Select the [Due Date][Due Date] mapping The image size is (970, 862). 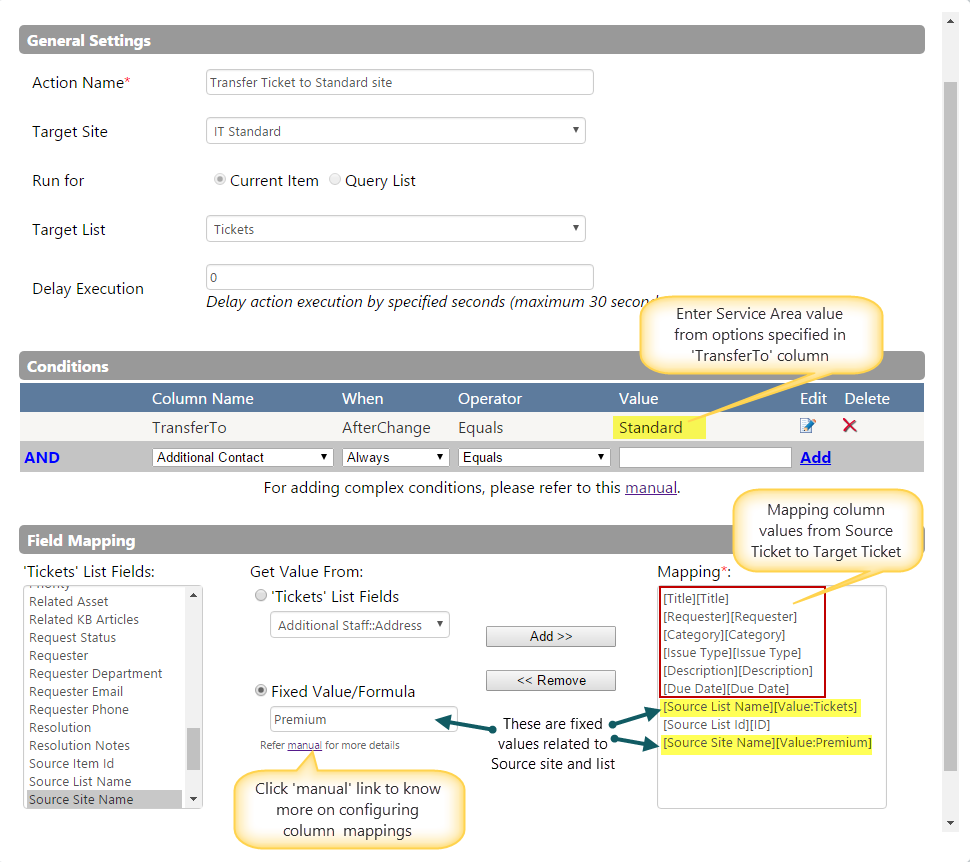coord(726,688)
